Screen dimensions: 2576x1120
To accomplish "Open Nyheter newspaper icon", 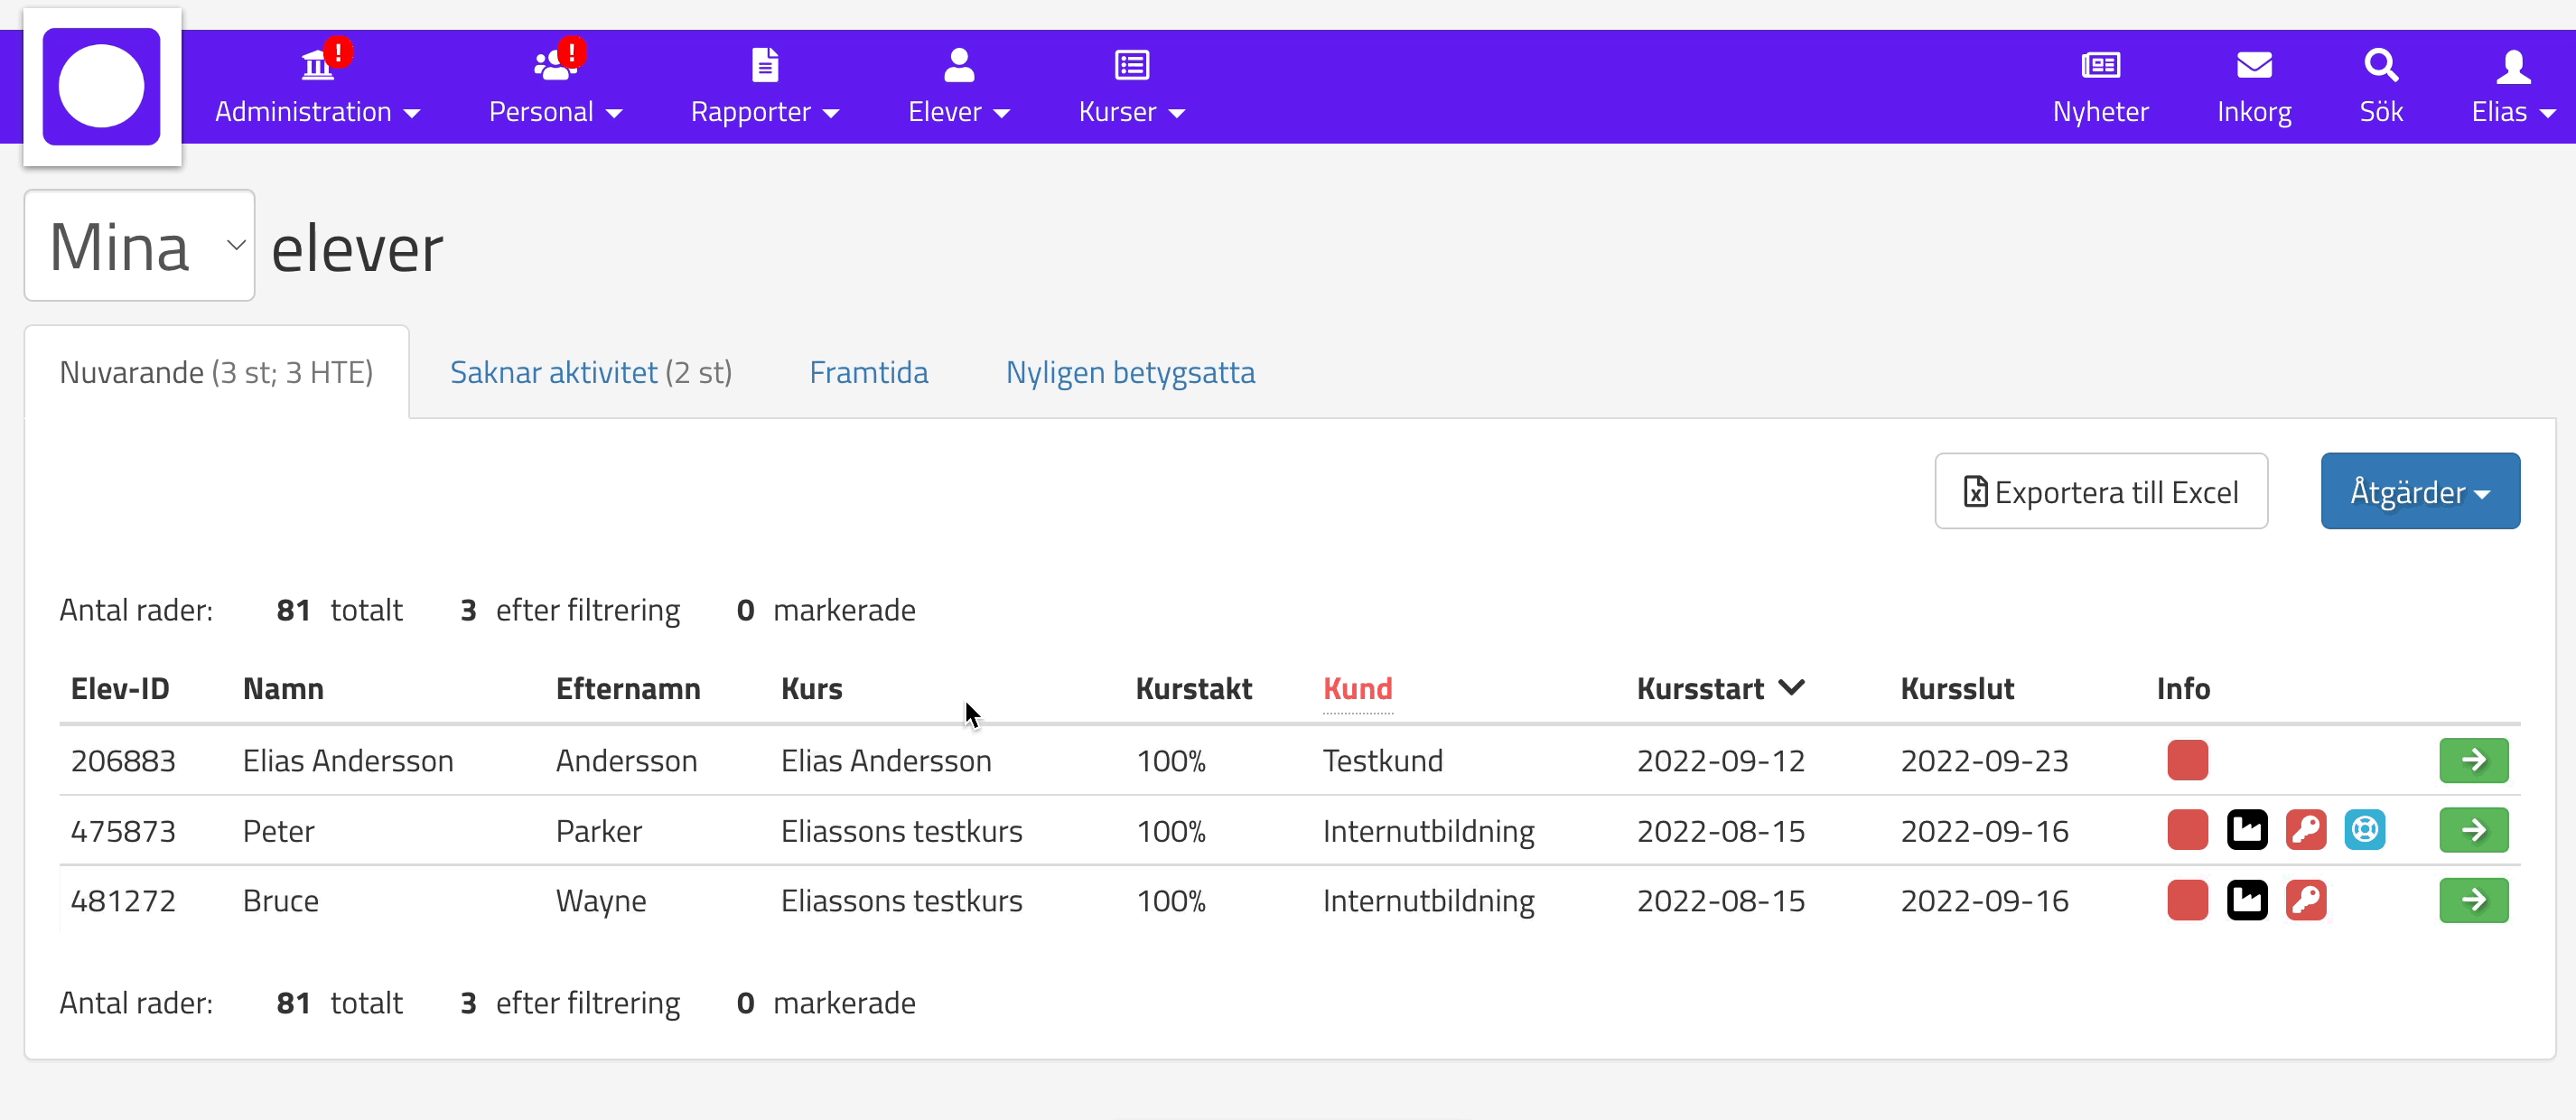I will (2099, 66).
